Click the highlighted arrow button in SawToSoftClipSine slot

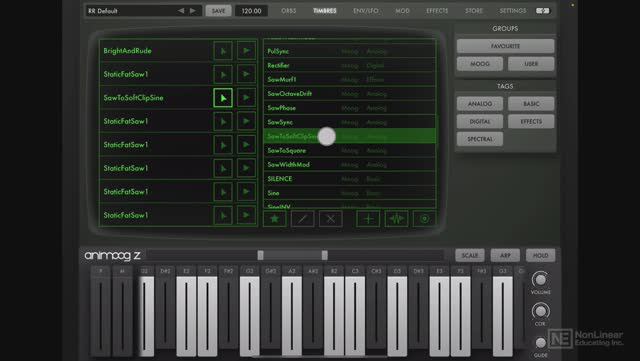(x=223, y=98)
